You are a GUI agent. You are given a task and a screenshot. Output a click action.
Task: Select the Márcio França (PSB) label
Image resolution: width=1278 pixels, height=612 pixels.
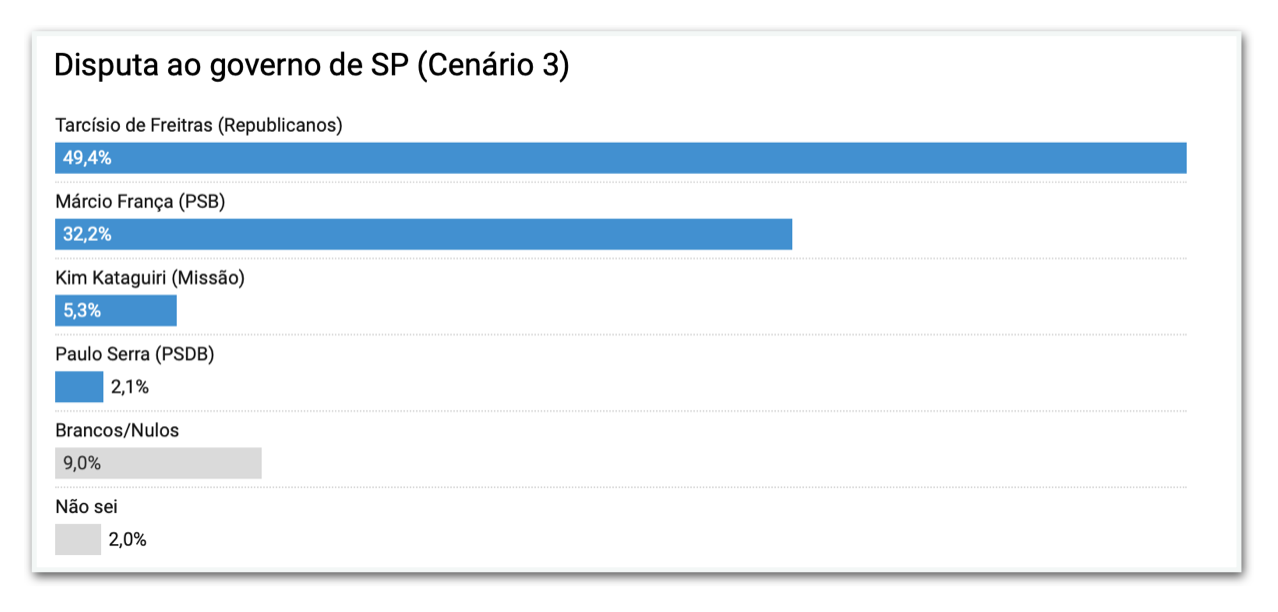(140, 201)
